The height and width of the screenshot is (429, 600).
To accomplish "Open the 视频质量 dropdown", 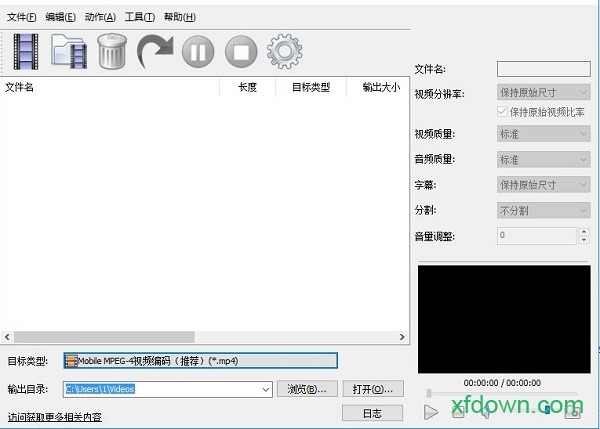I will 543,133.
